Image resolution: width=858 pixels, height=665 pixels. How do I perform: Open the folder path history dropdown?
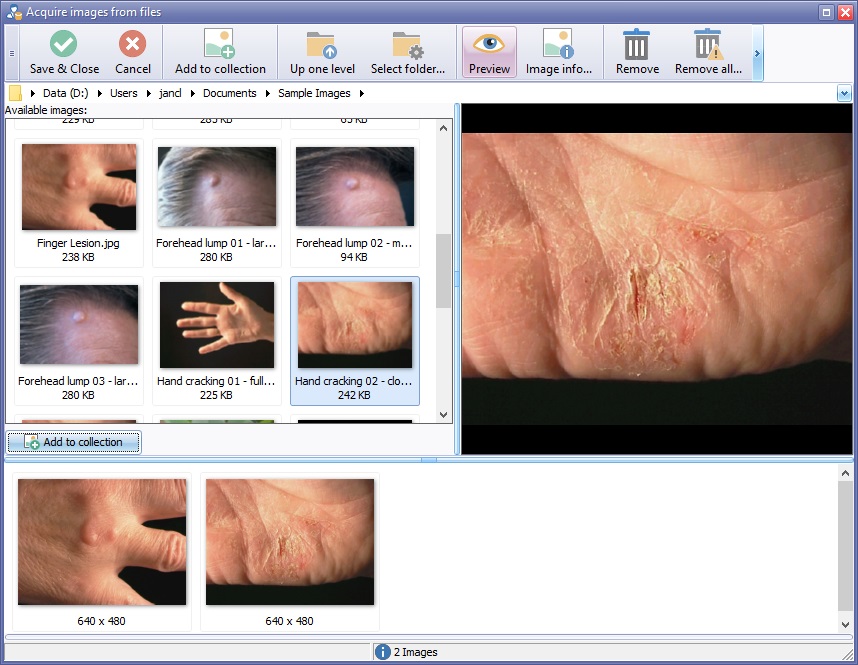[845, 93]
